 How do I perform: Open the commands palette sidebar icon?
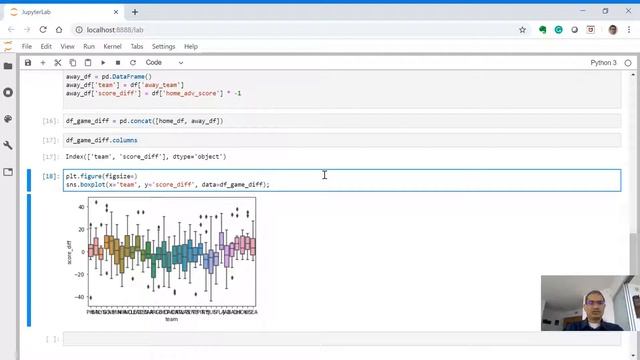point(8,119)
